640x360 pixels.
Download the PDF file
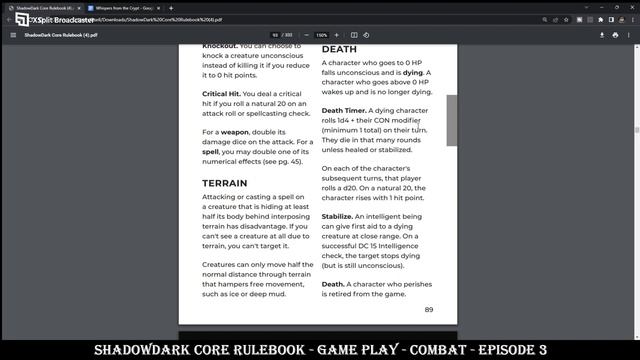pyautogui.click(x=602, y=35)
